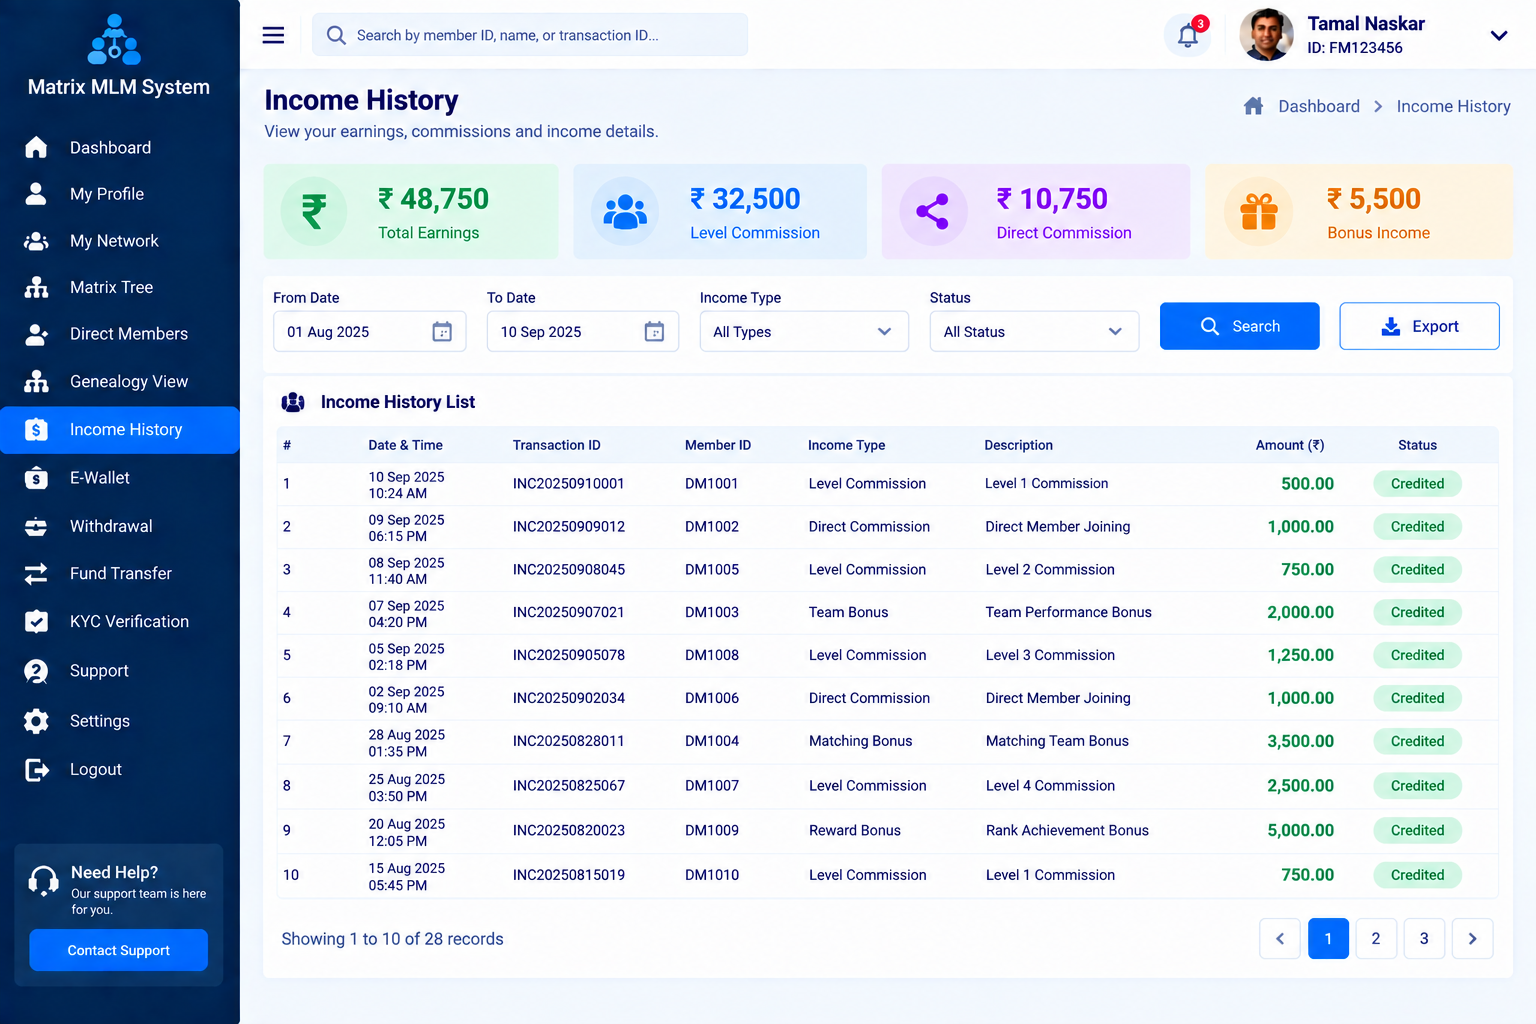Open Support in sidebar
Image resolution: width=1536 pixels, height=1024 pixels.
point(120,671)
